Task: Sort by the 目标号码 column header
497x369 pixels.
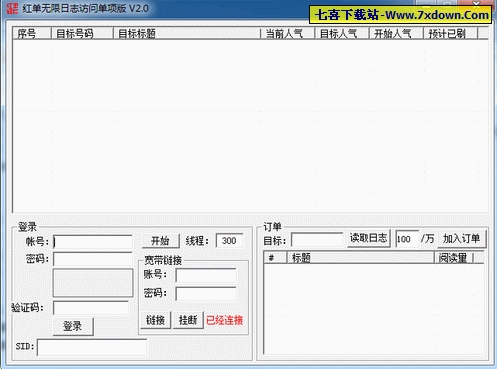Action: [x=82, y=33]
